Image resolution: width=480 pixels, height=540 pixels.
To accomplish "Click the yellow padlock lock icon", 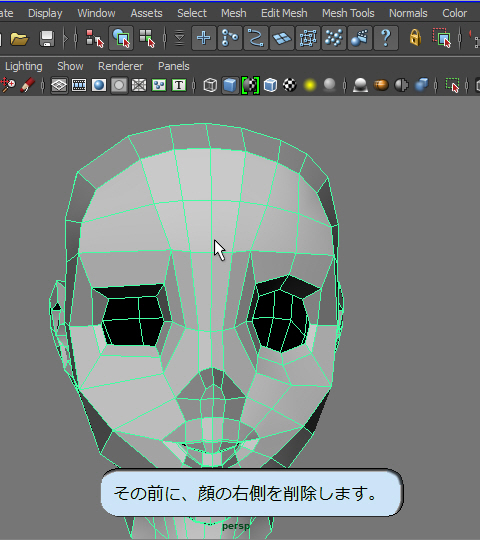I will point(415,38).
